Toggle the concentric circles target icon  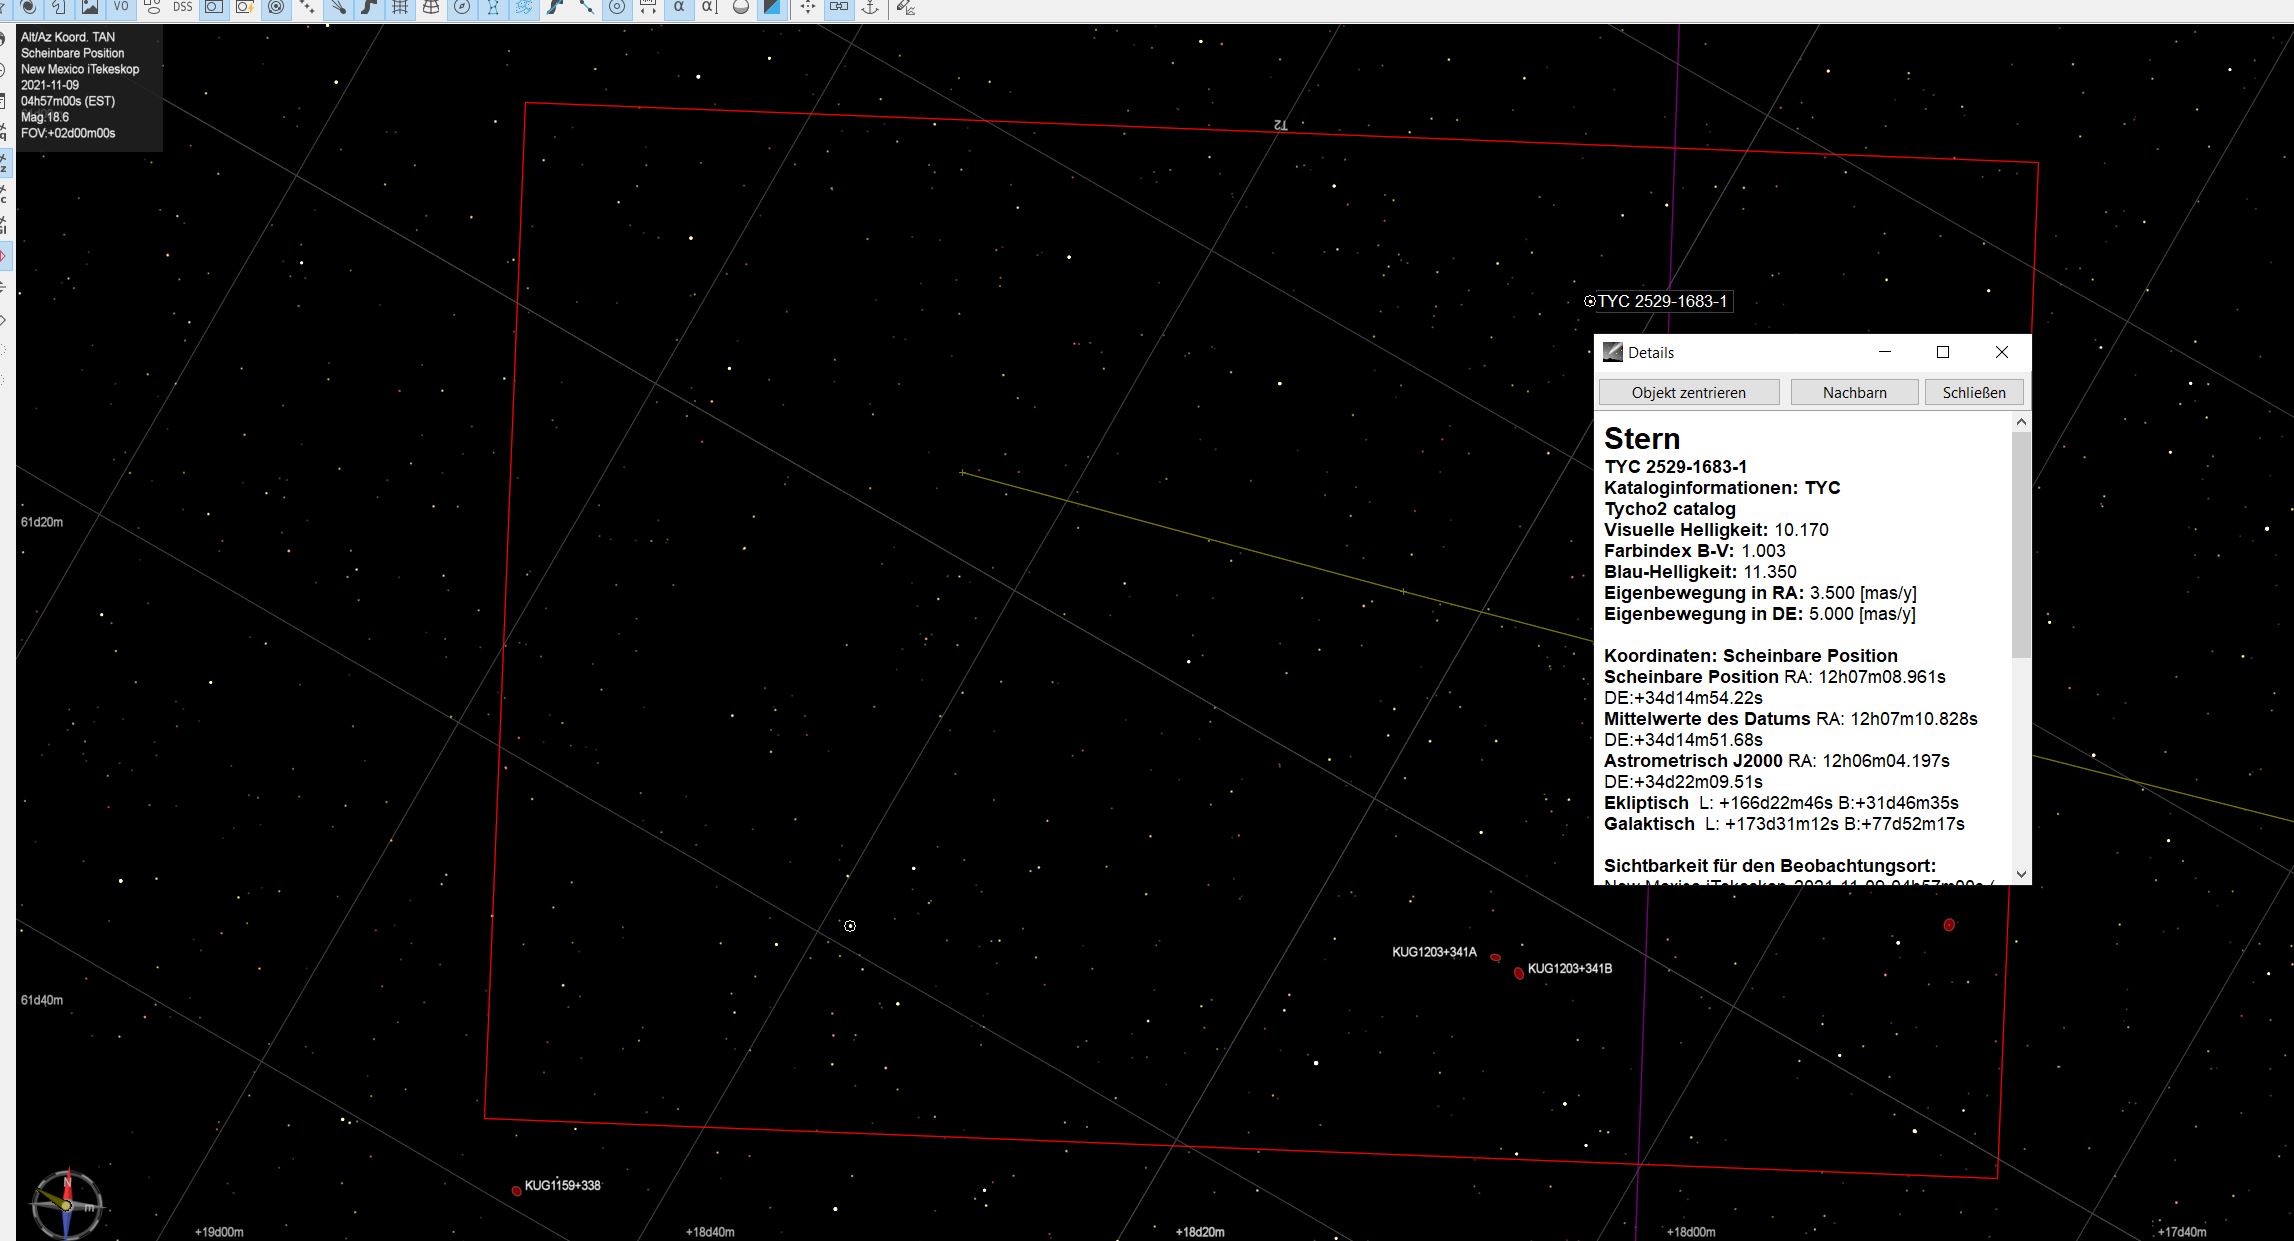(276, 7)
